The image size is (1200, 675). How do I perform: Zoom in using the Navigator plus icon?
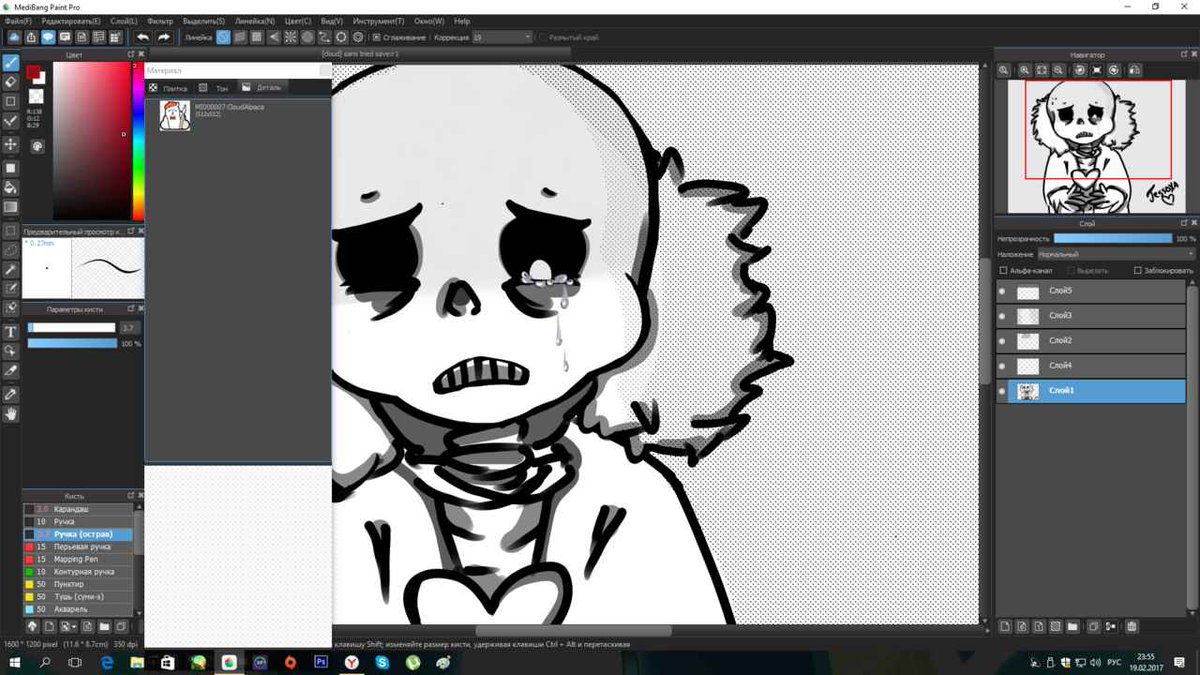(1023, 70)
